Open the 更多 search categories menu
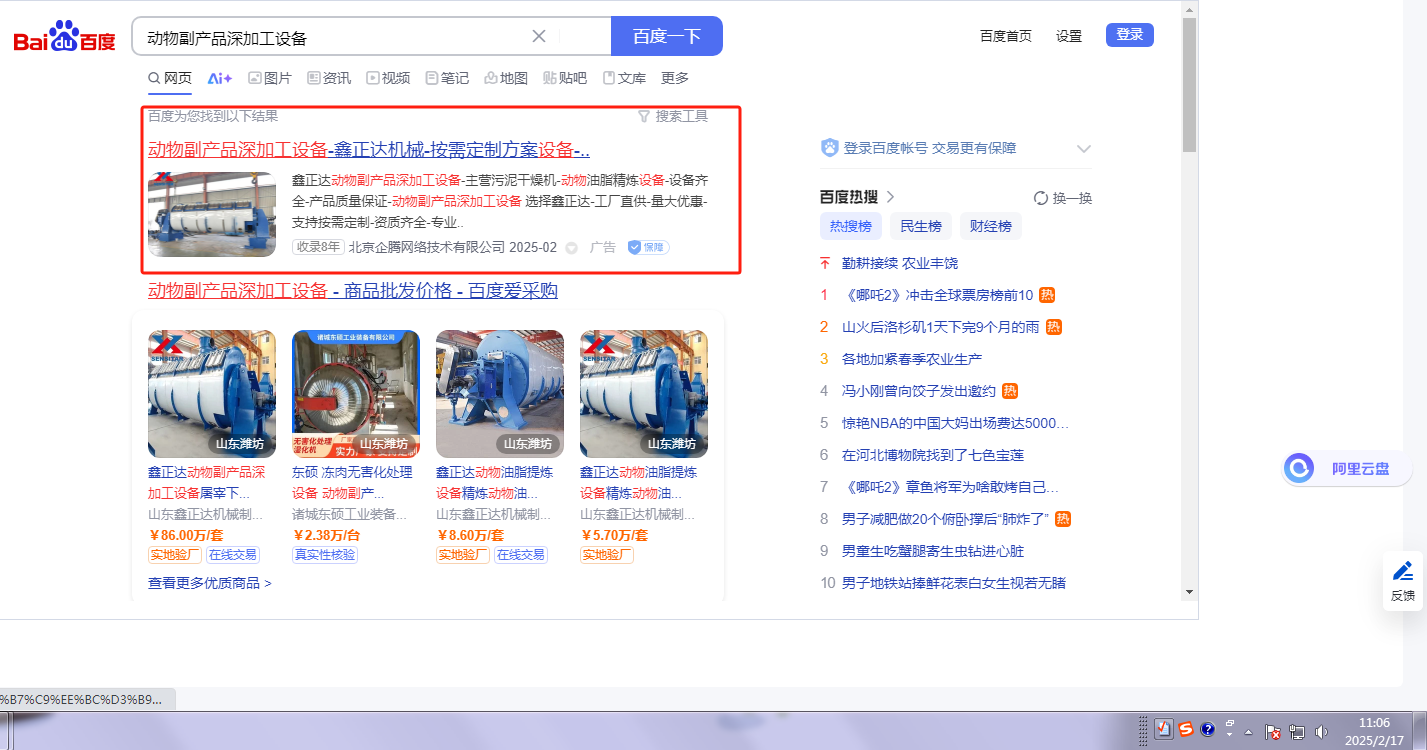Screen dimensions: 1427x750 tap(675, 78)
